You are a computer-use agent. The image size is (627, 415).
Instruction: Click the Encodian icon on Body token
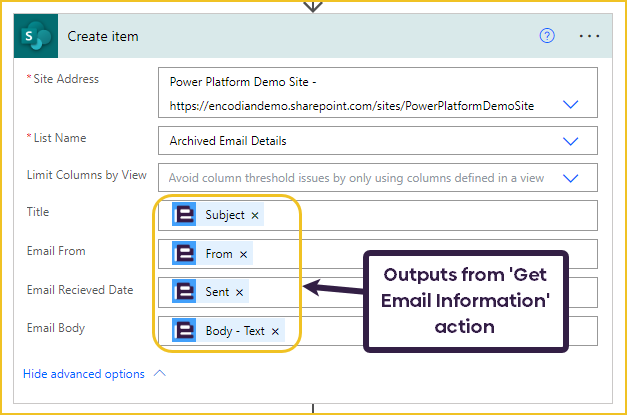click(x=184, y=330)
